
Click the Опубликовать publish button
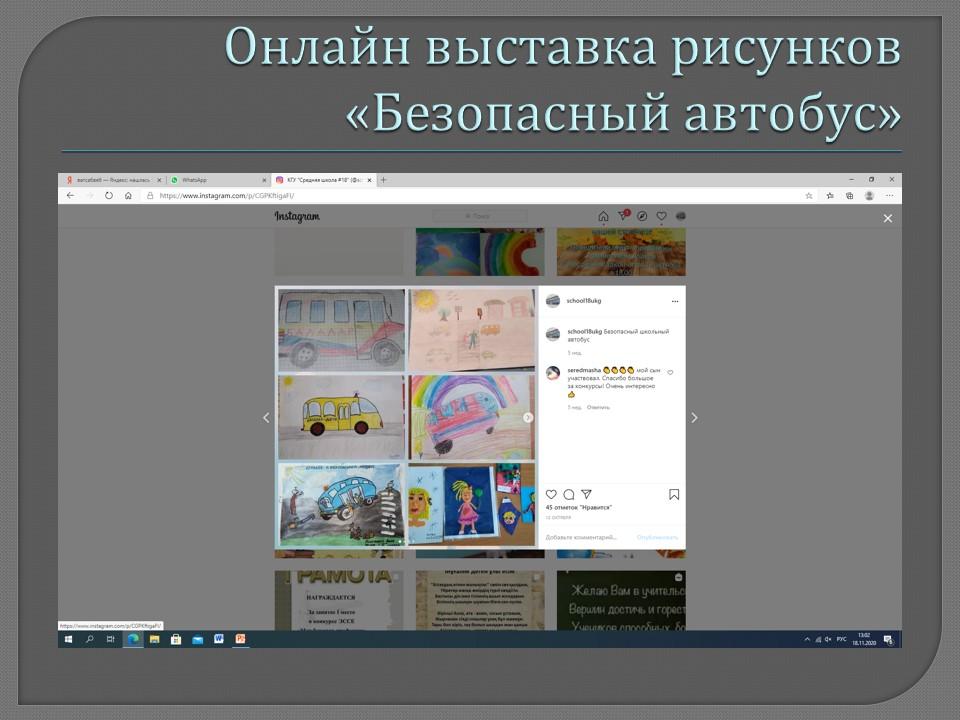(657, 538)
